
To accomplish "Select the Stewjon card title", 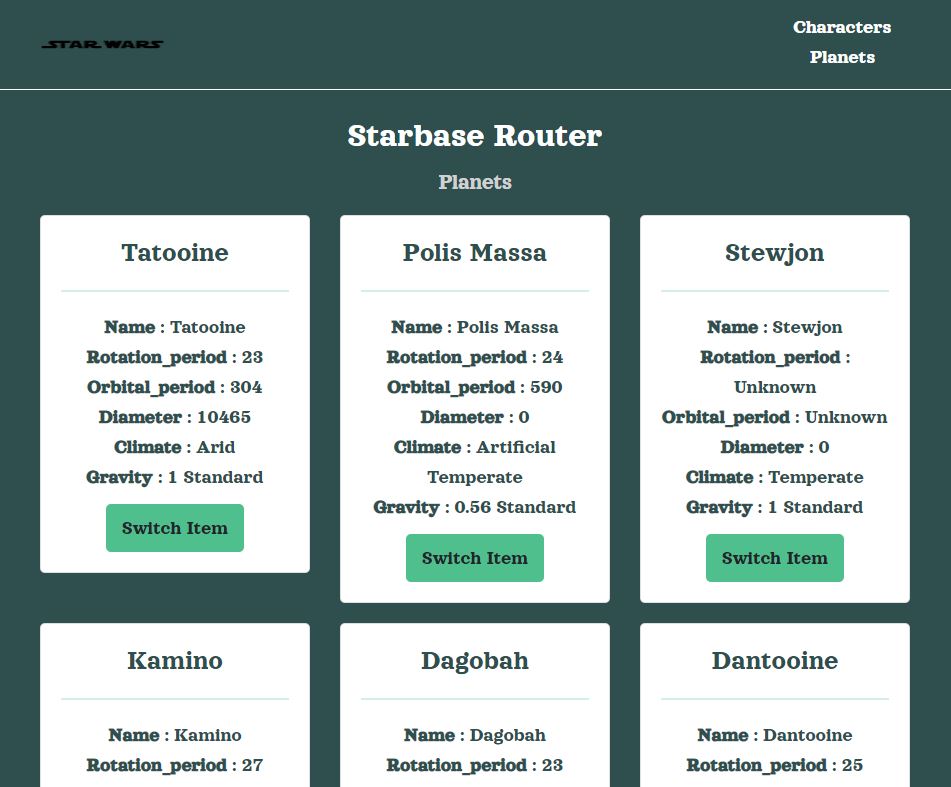I will (774, 253).
